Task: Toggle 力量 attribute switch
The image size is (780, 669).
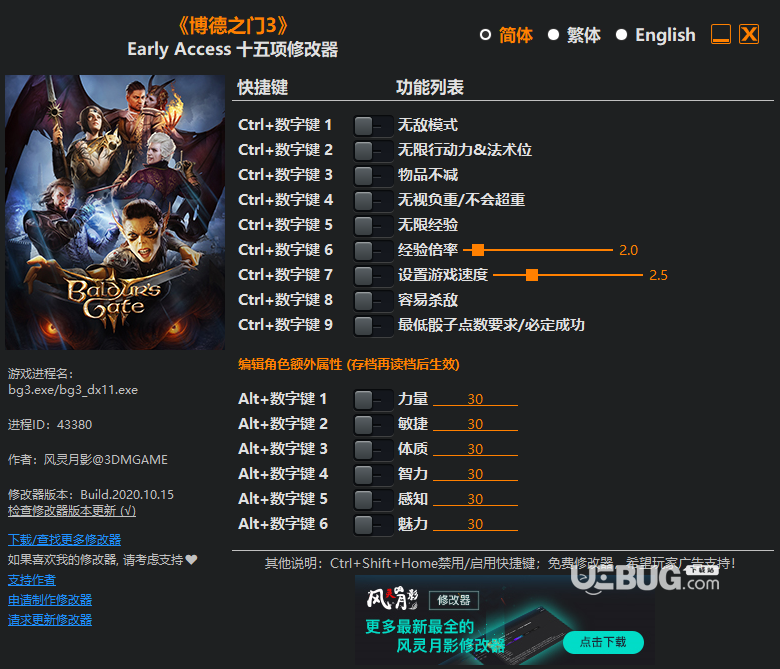Action: point(373,399)
